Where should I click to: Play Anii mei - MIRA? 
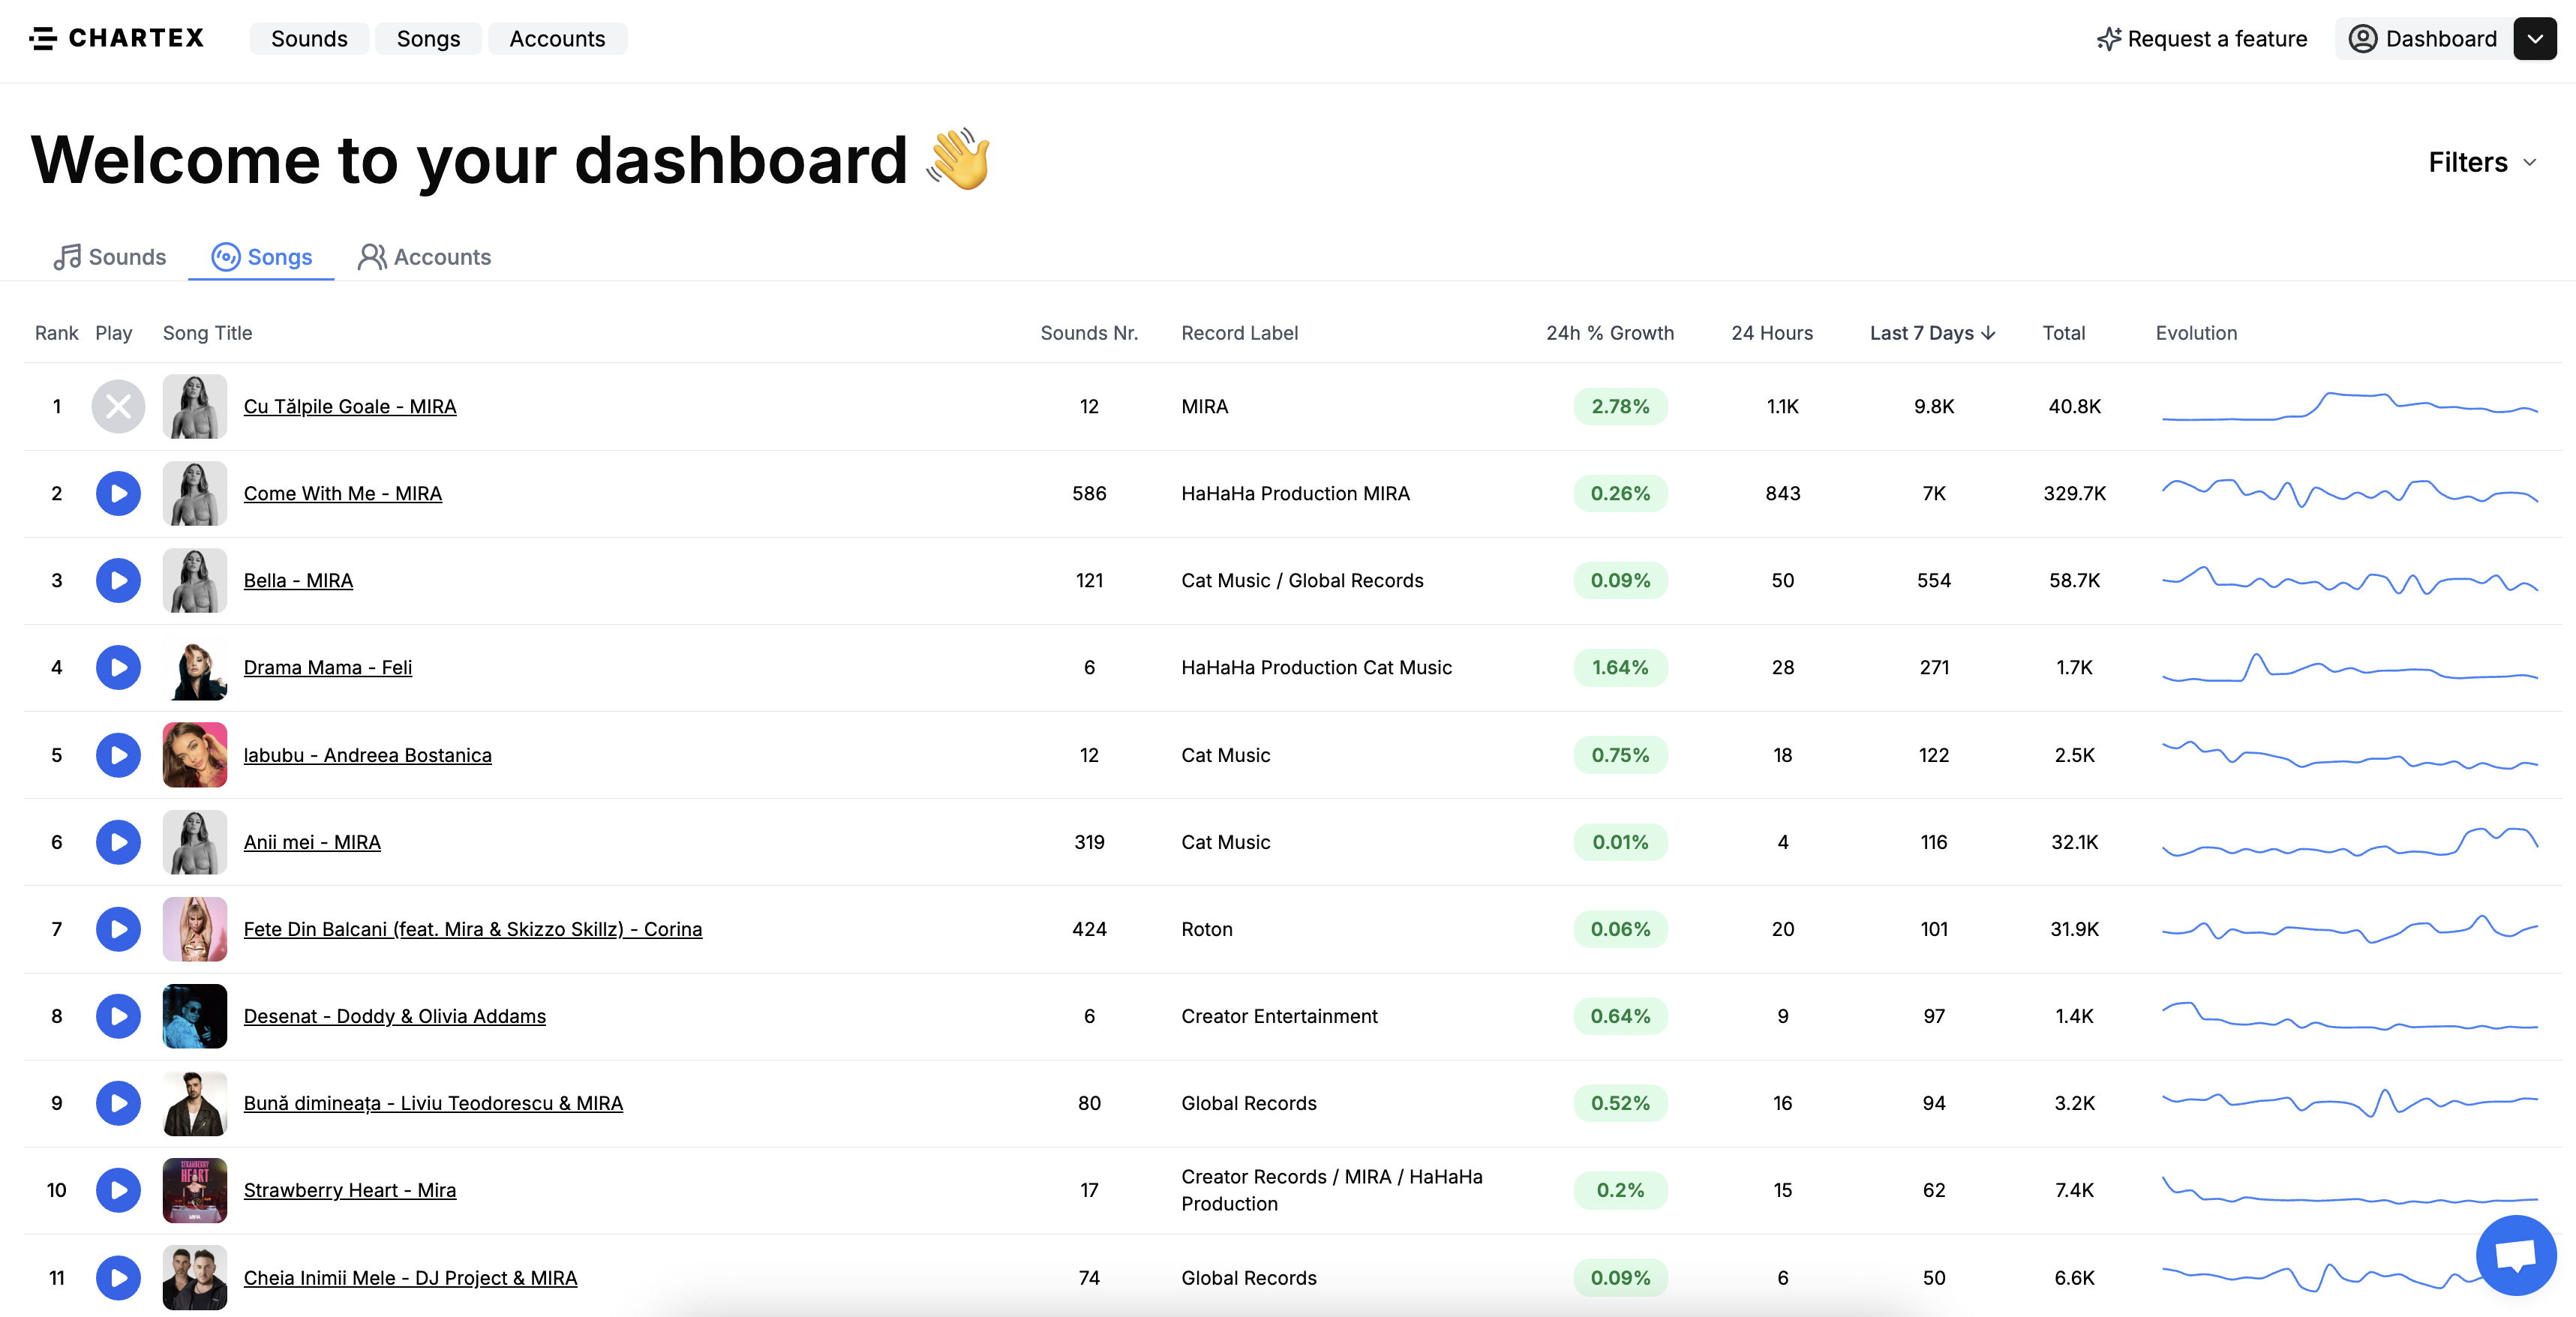(x=118, y=842)
